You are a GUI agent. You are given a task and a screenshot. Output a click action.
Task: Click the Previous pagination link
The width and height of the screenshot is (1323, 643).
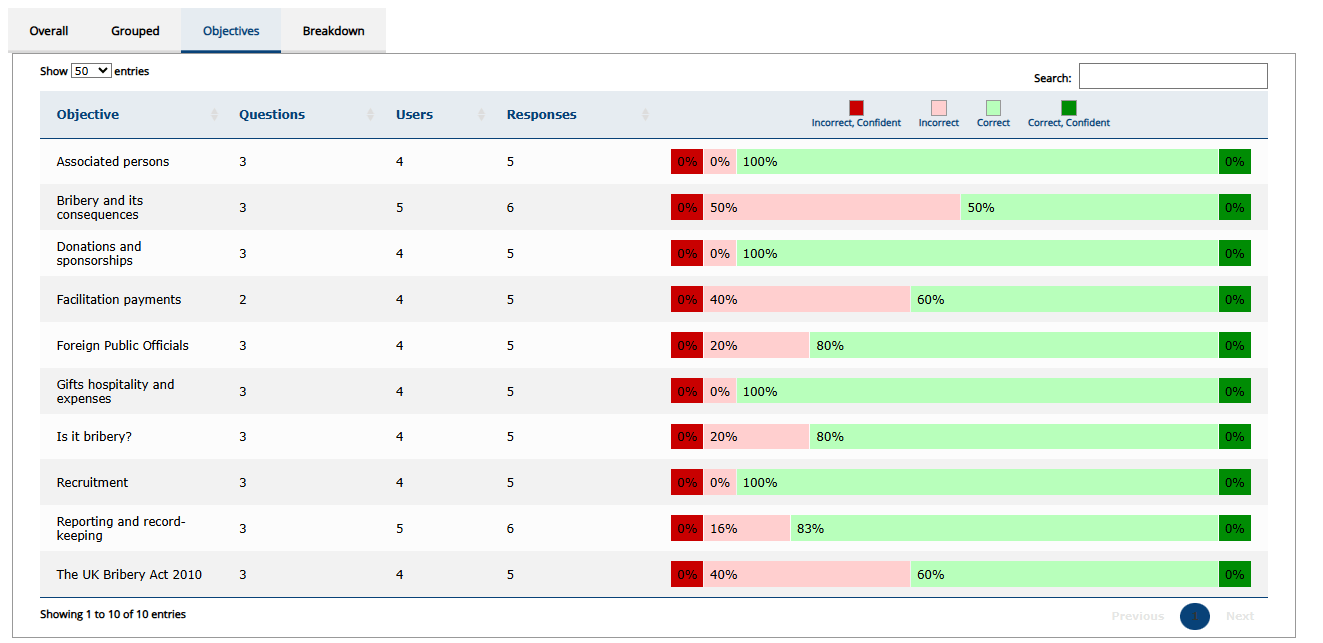pyautogui.click(x=1137, y=616)
